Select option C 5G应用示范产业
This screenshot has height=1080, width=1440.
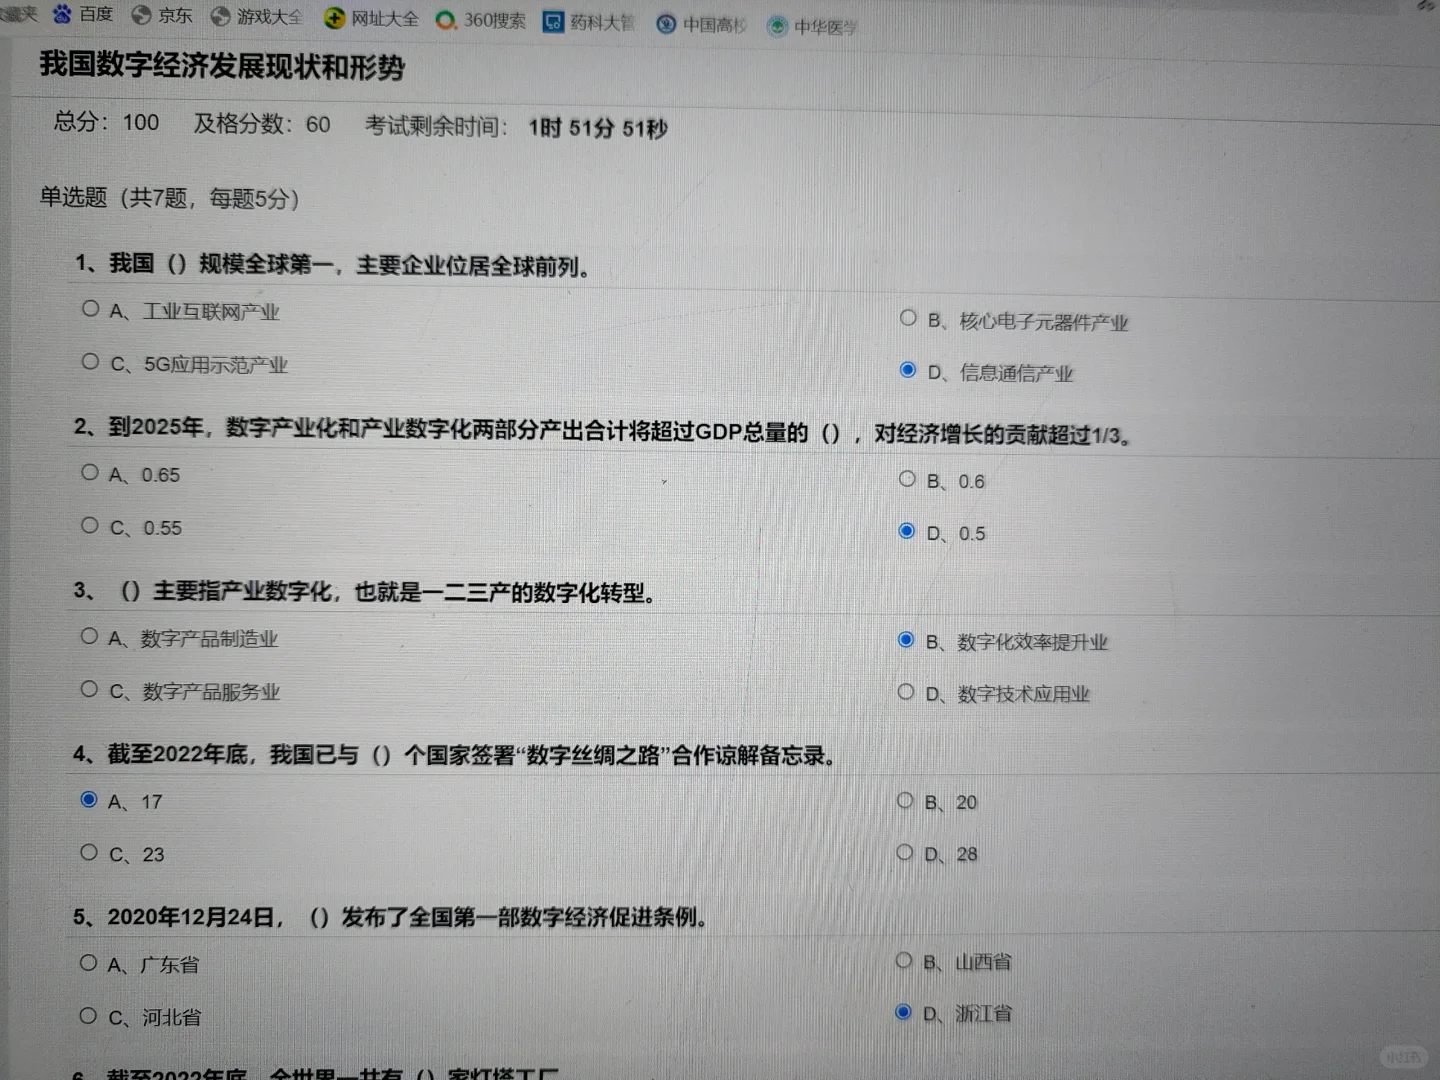[91, 361]
